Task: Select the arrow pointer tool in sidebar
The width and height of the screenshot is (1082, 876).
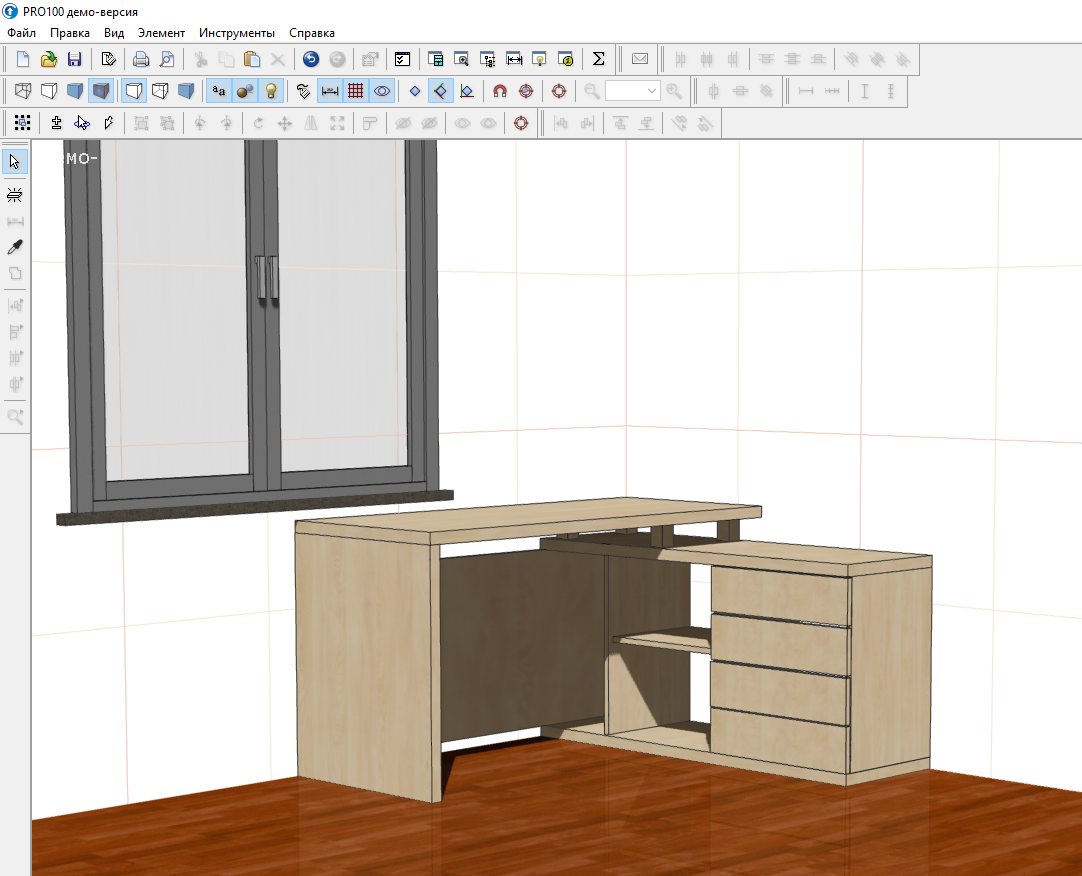Action: click(14, 162)
